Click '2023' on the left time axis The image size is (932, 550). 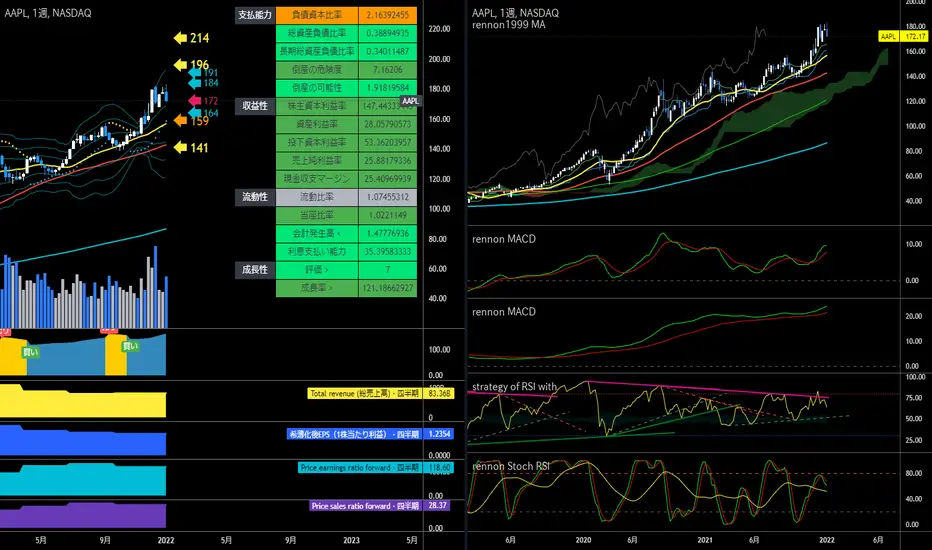[x=351, y=540]
